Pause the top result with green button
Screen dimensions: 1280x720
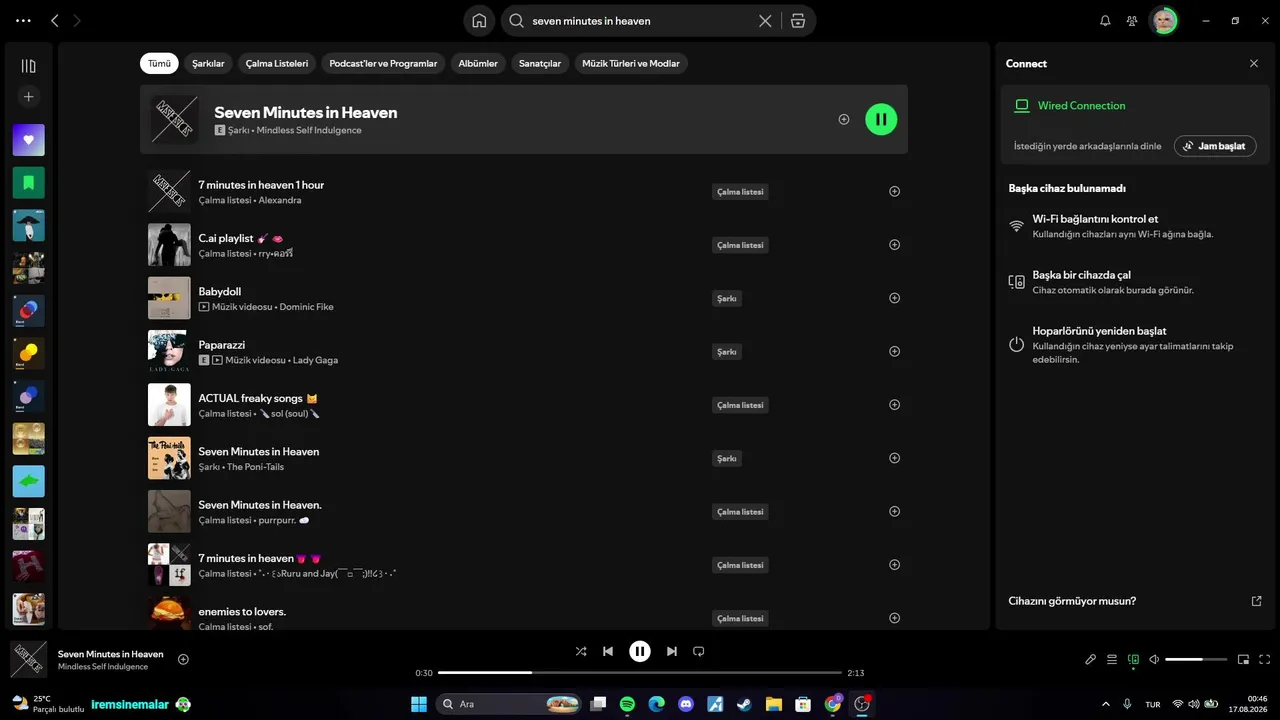881,119
